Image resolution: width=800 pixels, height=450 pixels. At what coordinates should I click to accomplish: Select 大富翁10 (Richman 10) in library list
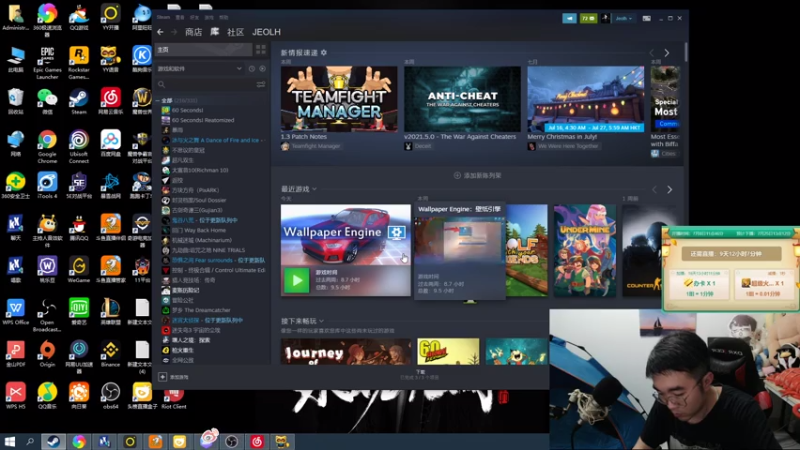[195, 170]
